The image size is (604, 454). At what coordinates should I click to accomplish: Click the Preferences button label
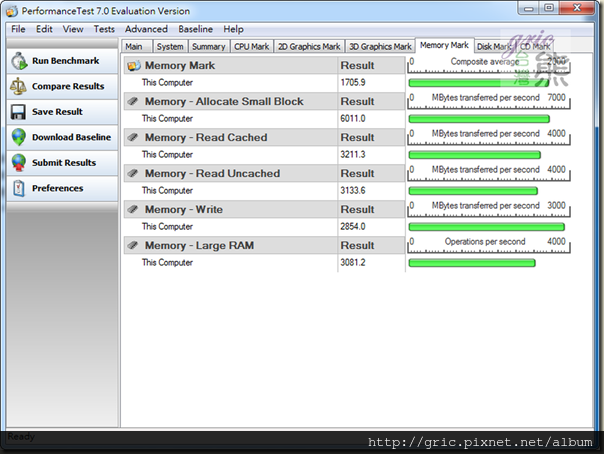point(57,188)
